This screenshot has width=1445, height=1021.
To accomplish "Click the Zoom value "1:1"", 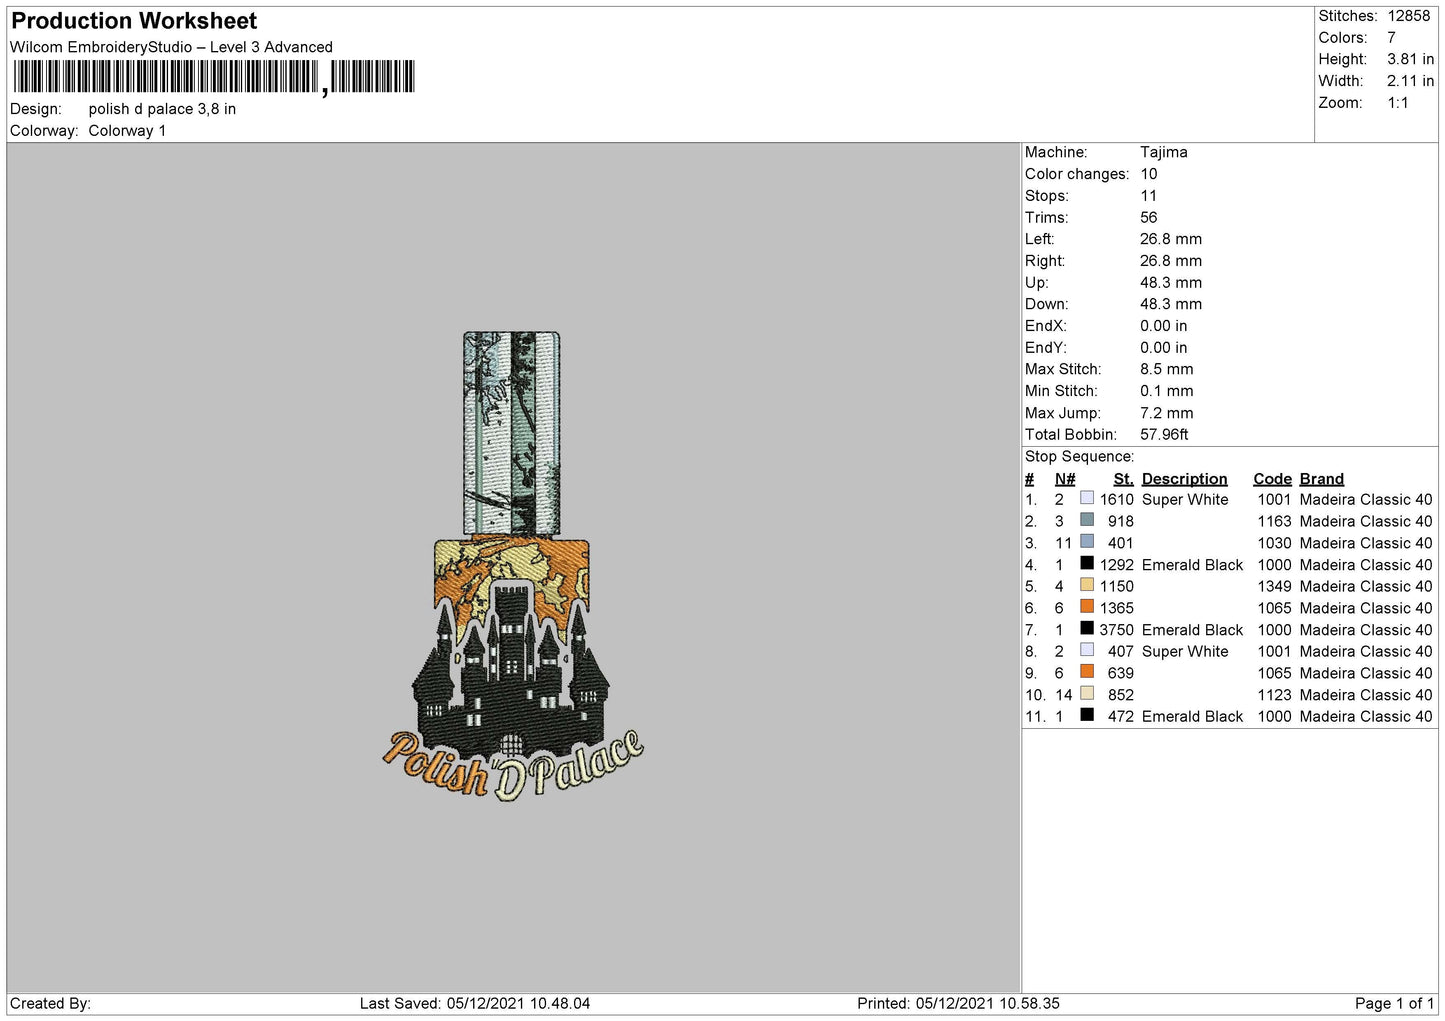I will pos(1398,103).
